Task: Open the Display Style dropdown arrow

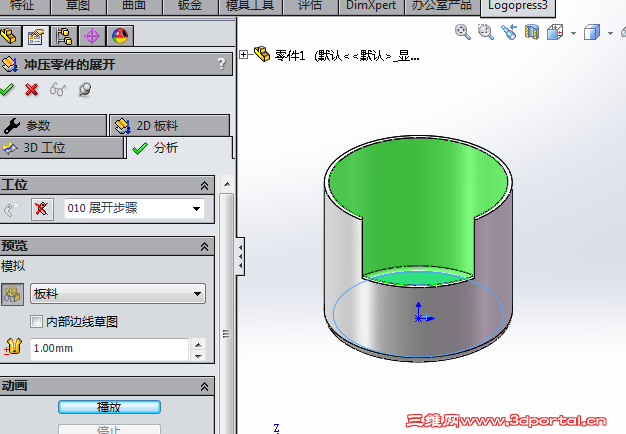Action: click(610, 33)
